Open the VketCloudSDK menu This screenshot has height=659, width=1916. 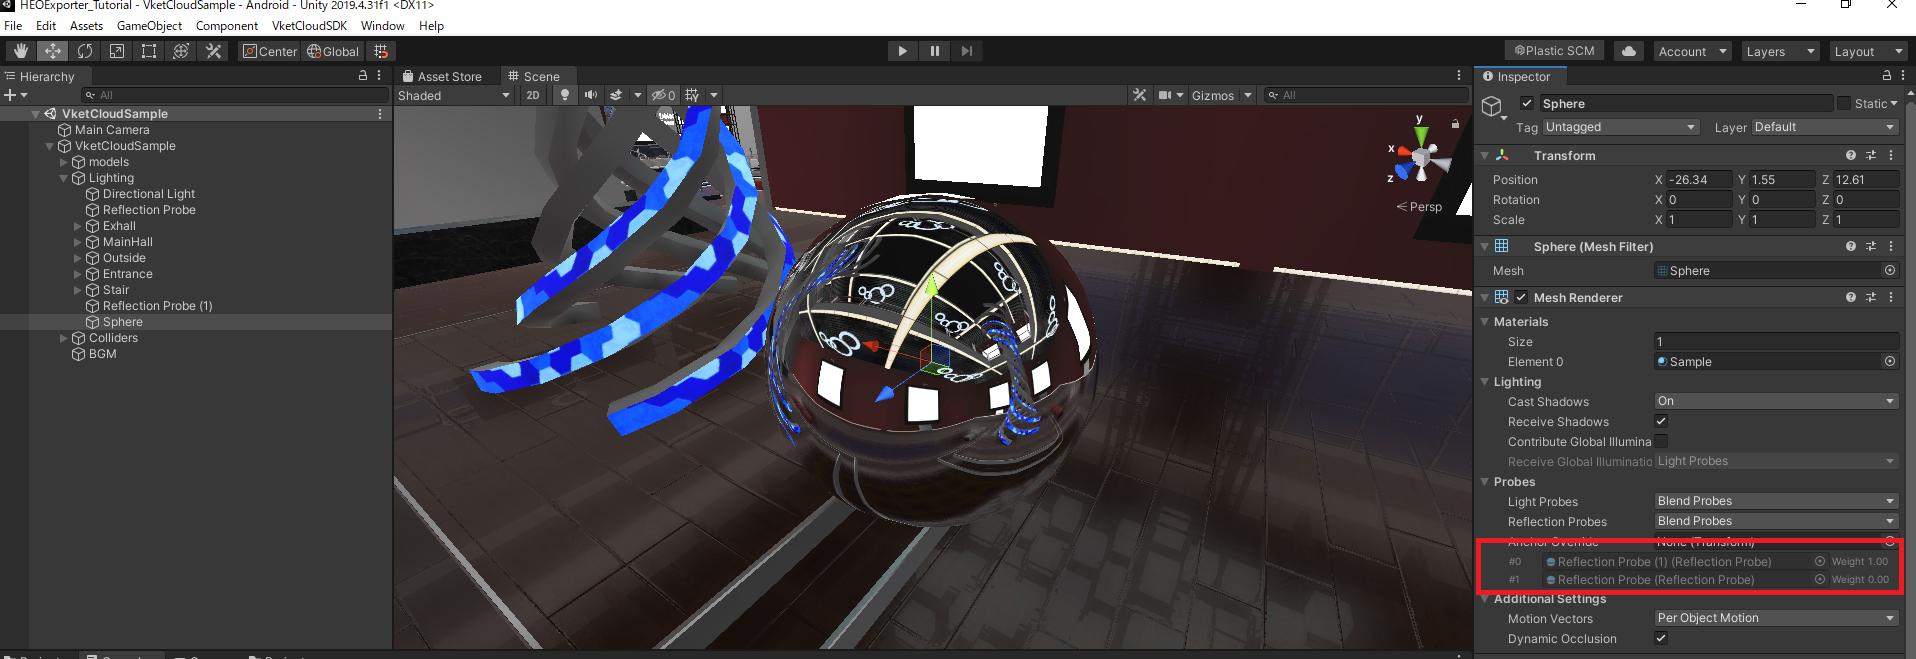[x=309, y=26]
